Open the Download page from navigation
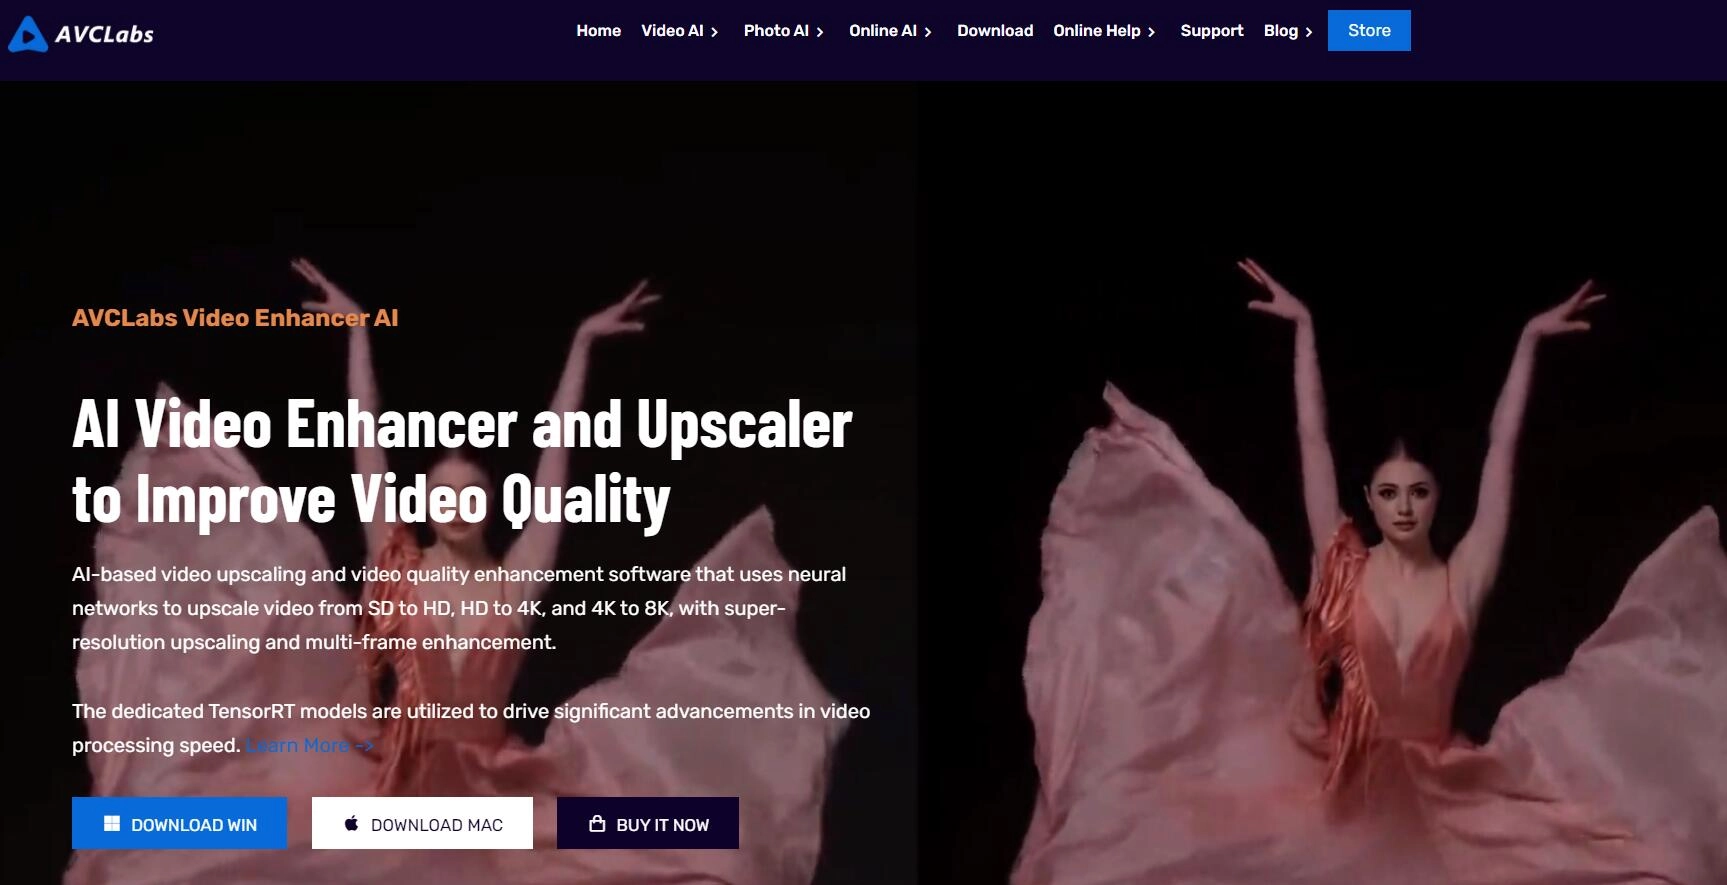 (x=994, y=31)
